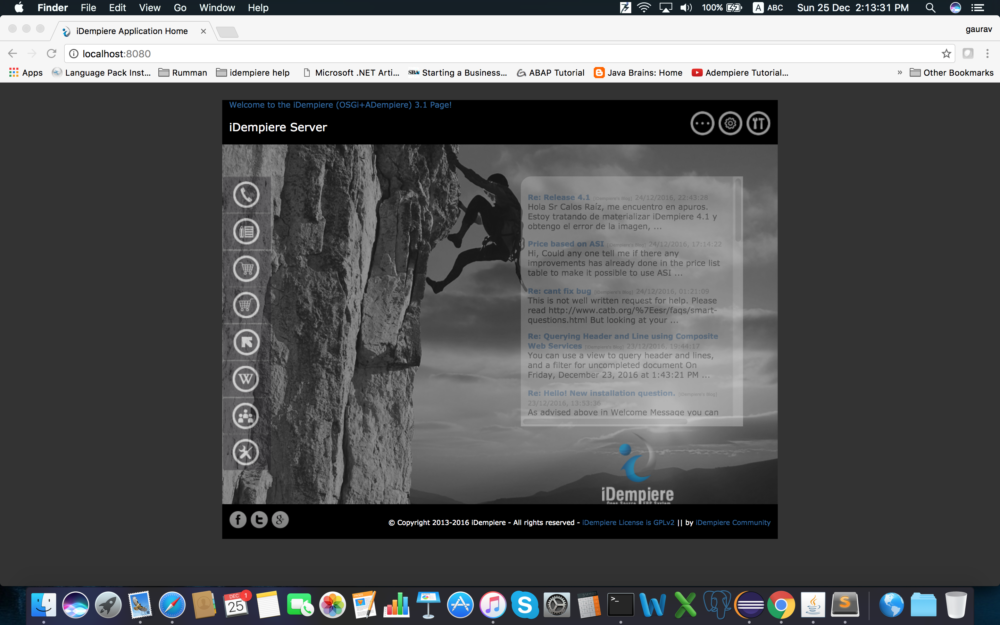Click the fork-and-knife tools icon in the header
The image size is (1000, 625).
[x=758, y=123]
